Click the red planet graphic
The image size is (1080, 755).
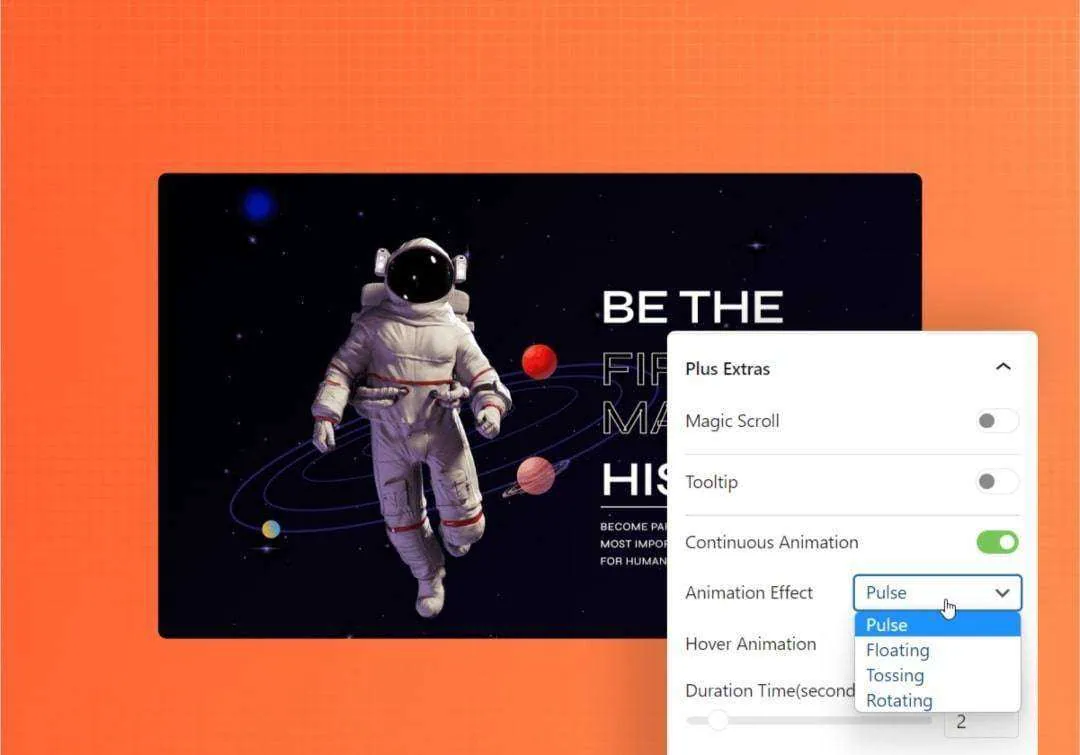click(x=539, y=361)
